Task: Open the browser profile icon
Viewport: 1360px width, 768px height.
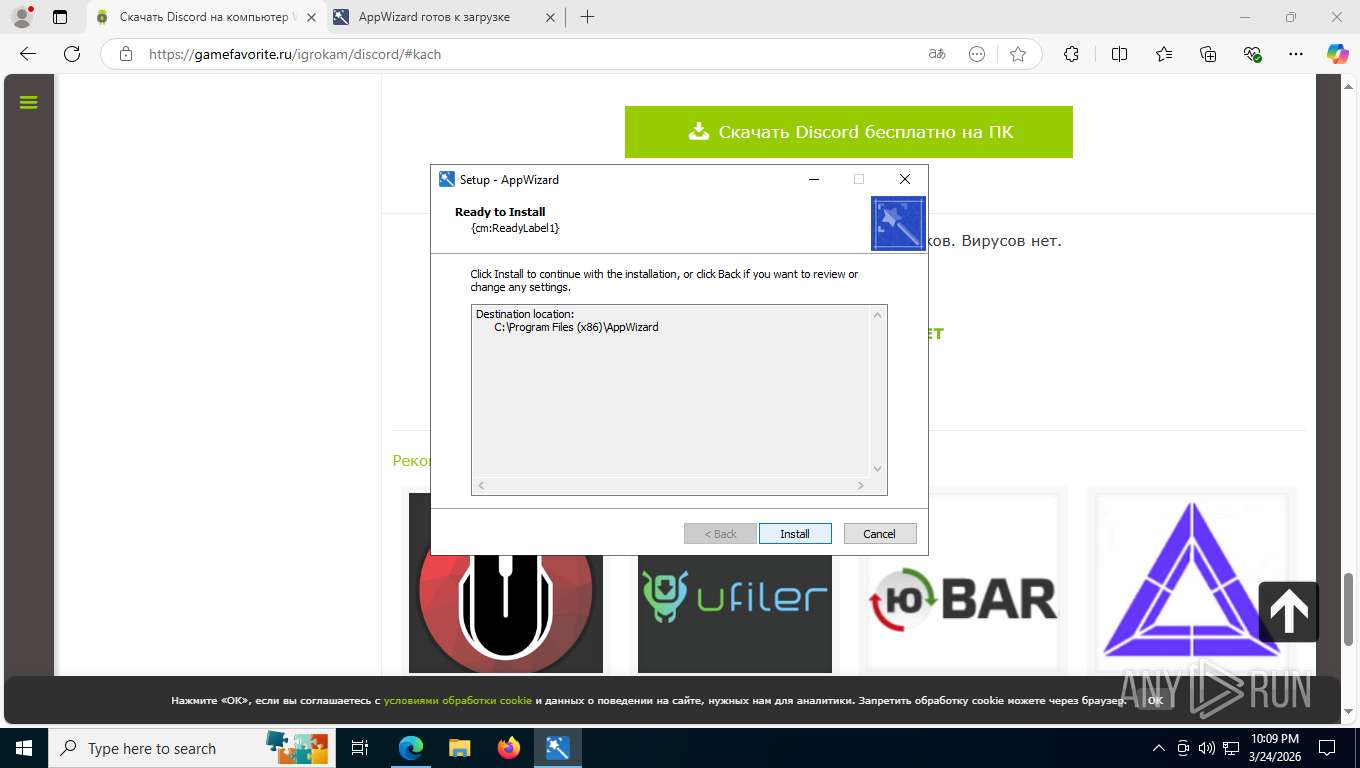Action: coord(21,17)
